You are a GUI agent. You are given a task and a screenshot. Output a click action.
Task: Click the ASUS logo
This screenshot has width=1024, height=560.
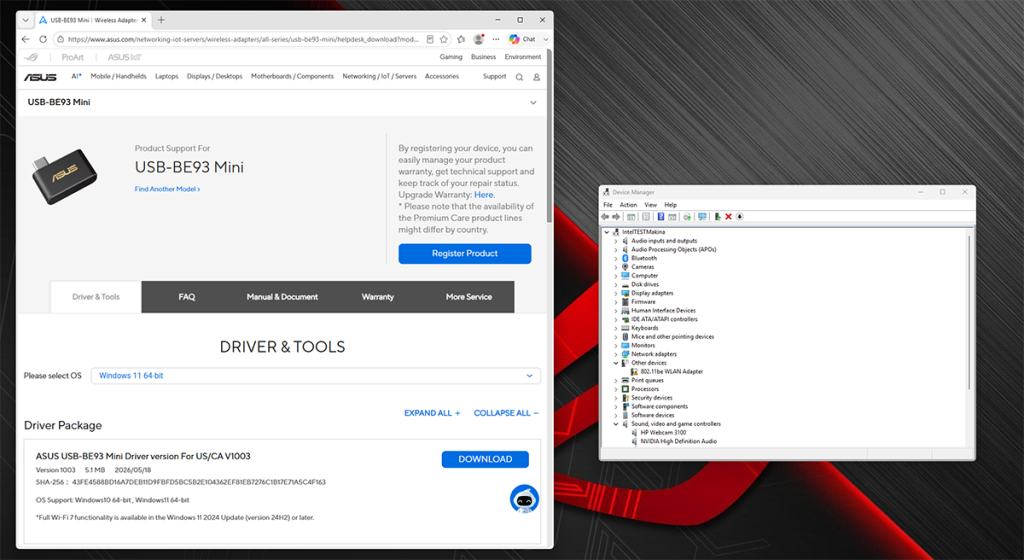40,77
